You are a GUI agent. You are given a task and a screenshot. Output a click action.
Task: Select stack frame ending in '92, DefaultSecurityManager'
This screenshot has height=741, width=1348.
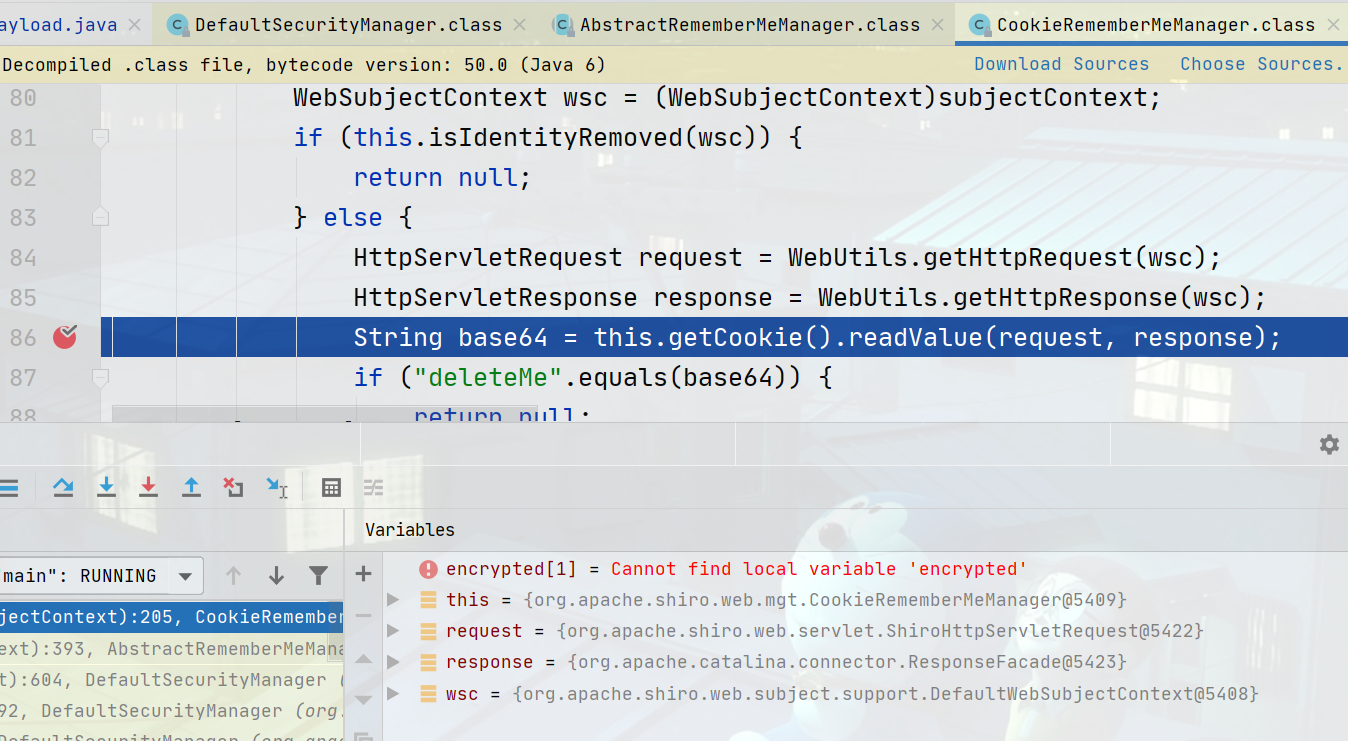[x=171, y=710]
